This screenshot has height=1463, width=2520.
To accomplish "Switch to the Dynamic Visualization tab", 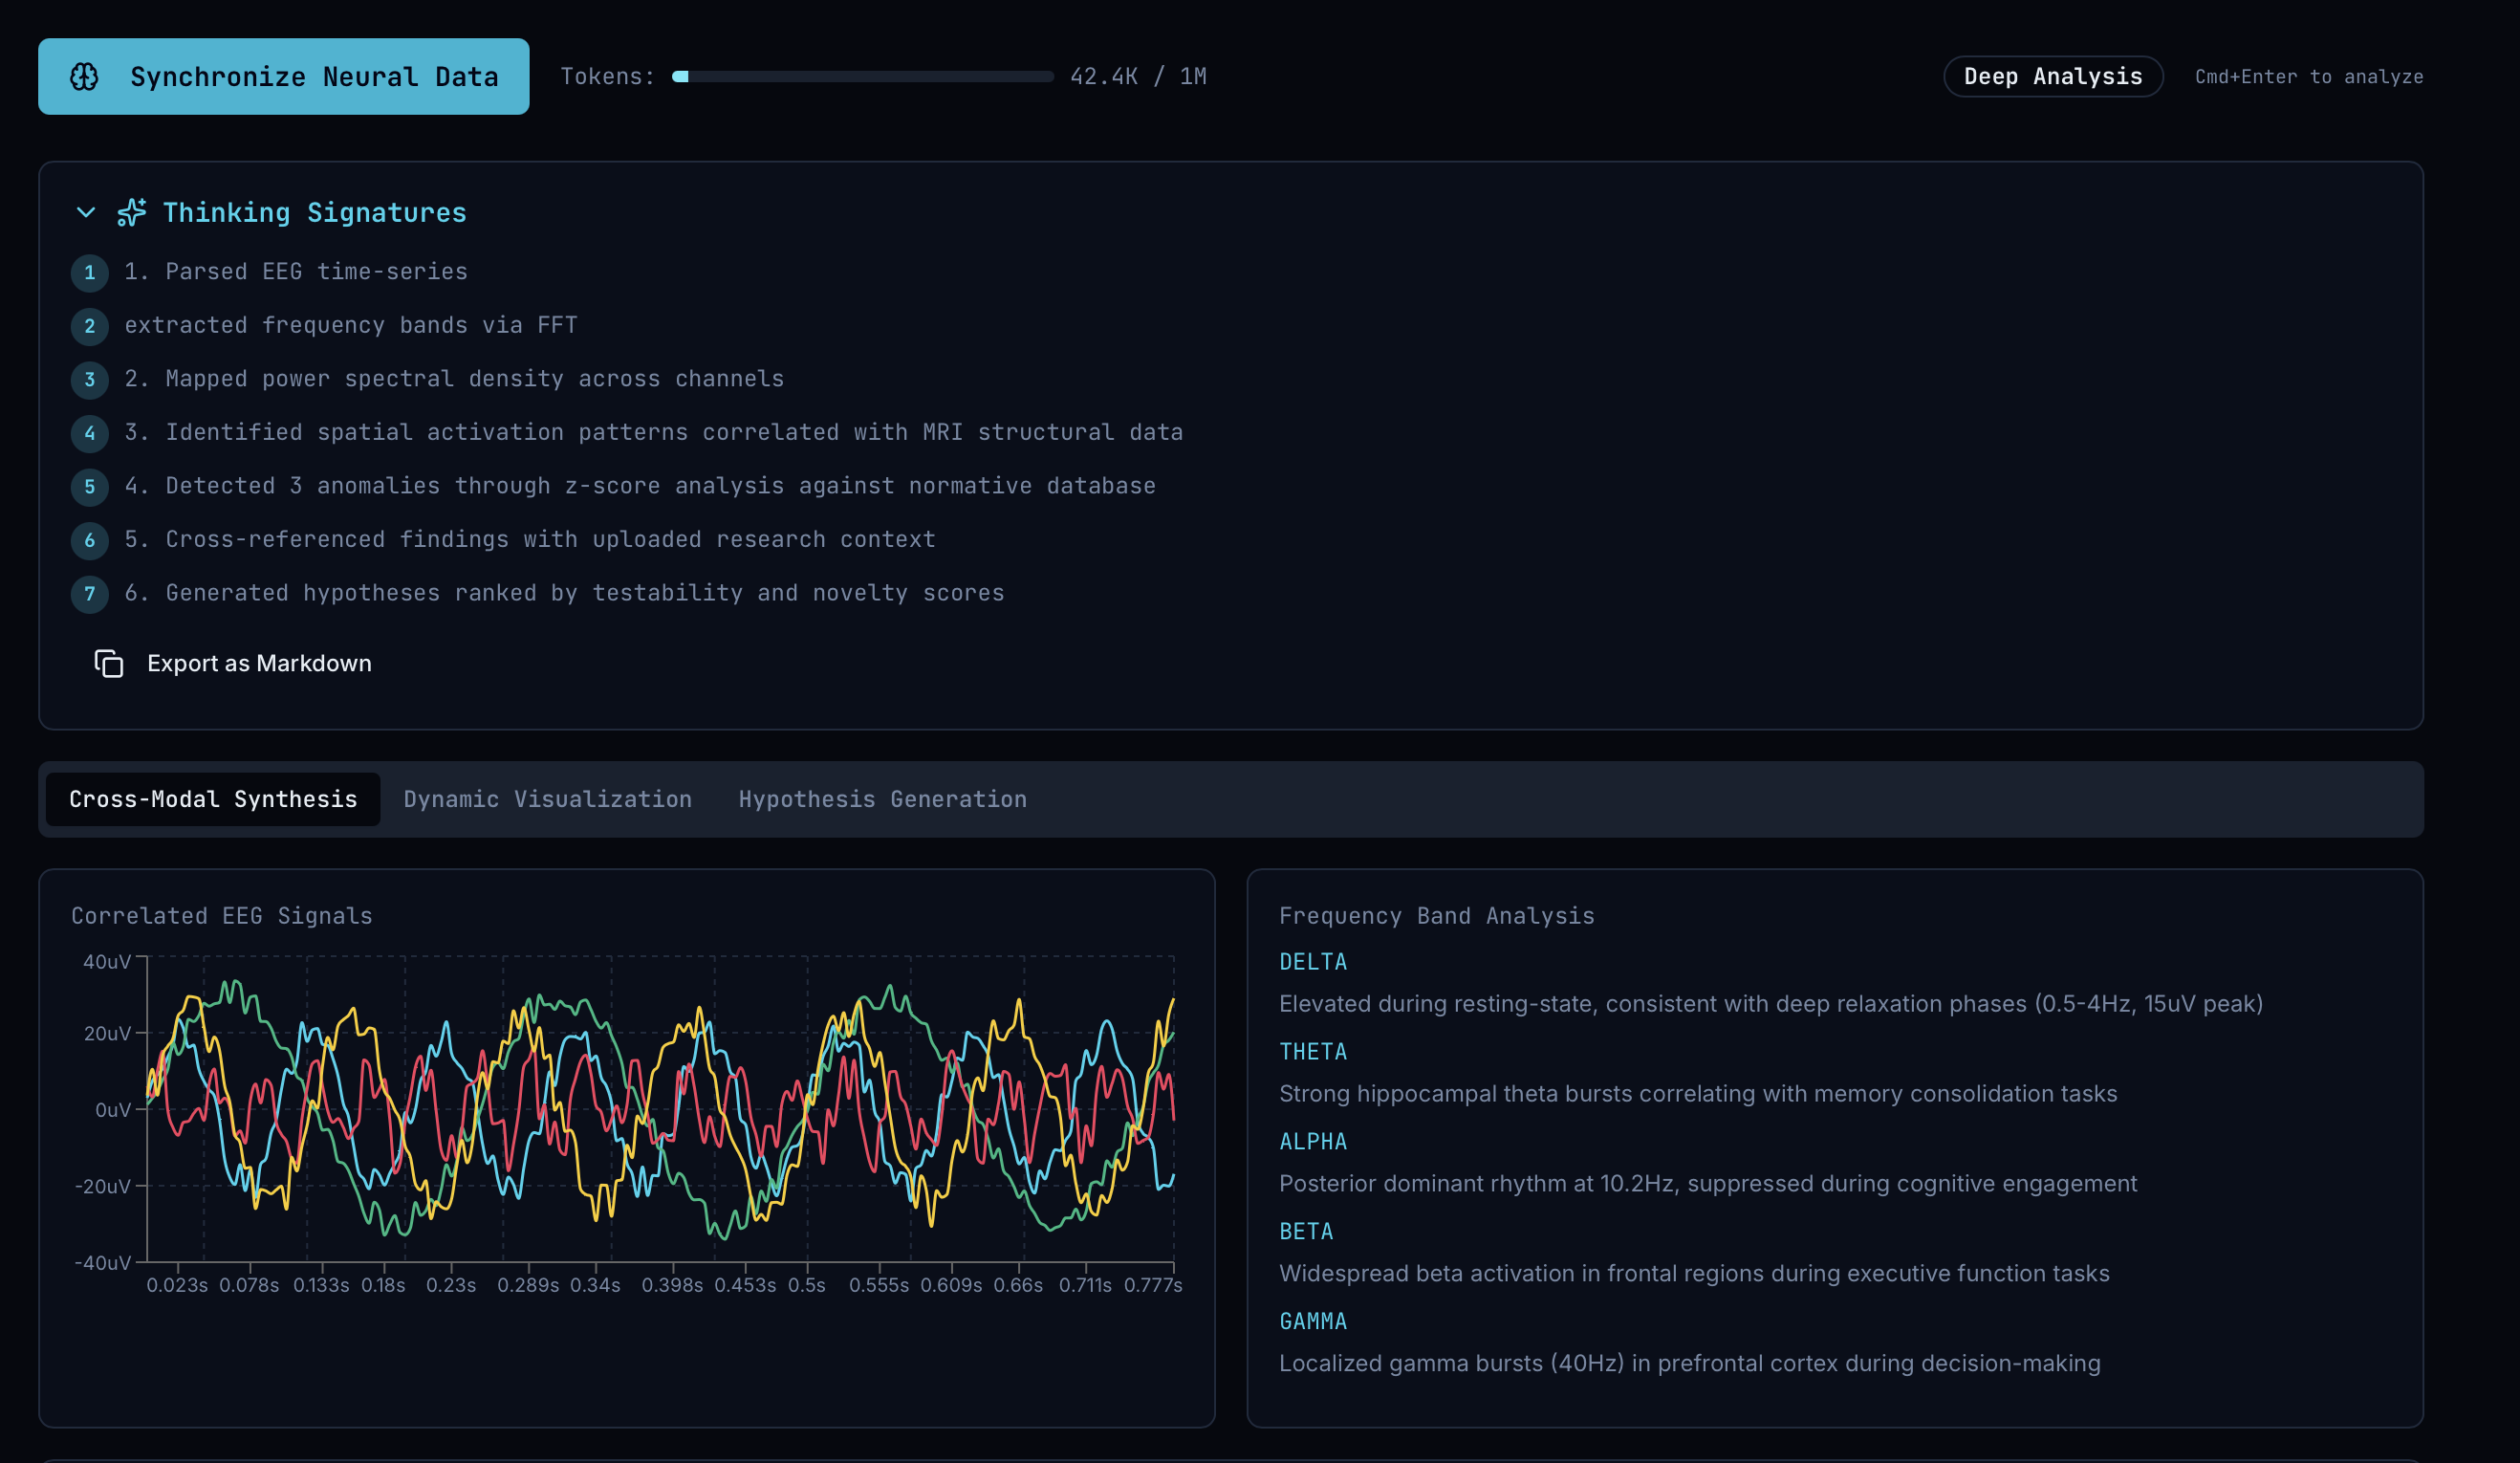I will coord(547,799).
